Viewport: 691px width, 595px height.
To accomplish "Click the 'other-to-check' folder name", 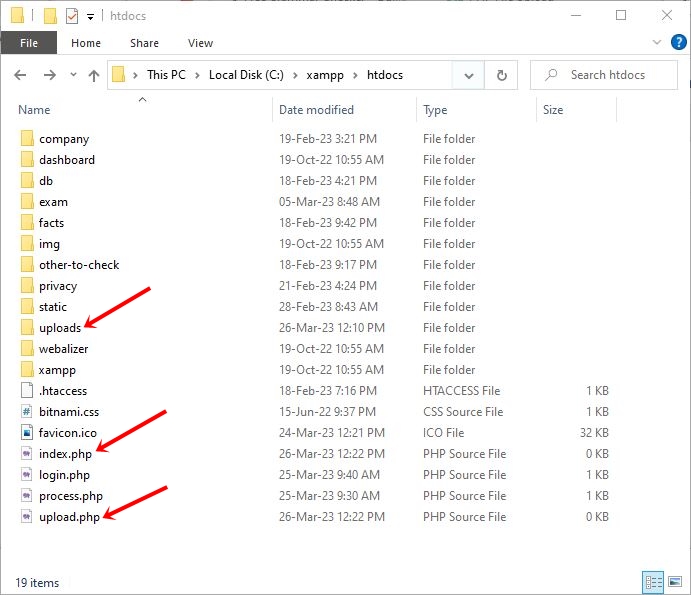I will coord(79,265).
